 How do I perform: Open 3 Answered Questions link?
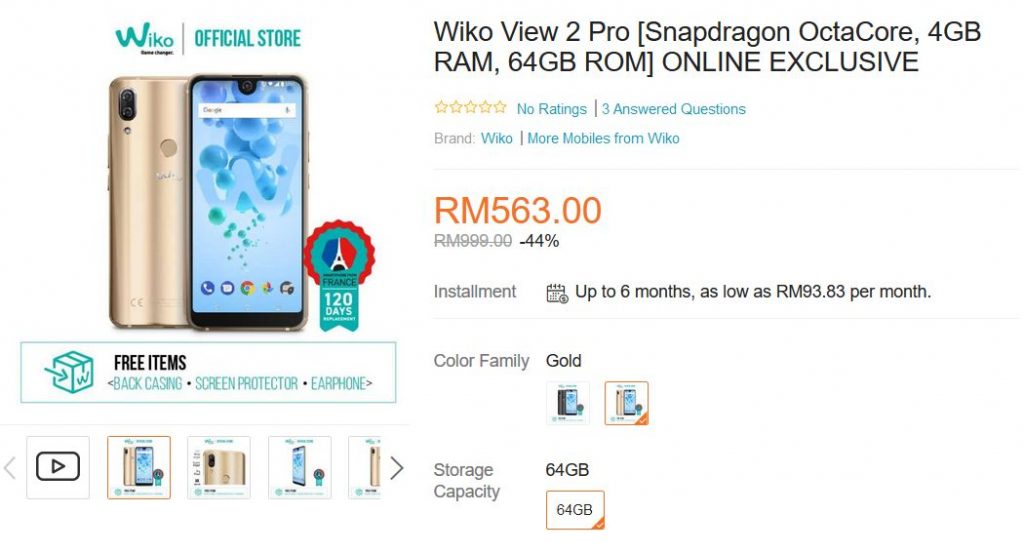pos(673,109)
